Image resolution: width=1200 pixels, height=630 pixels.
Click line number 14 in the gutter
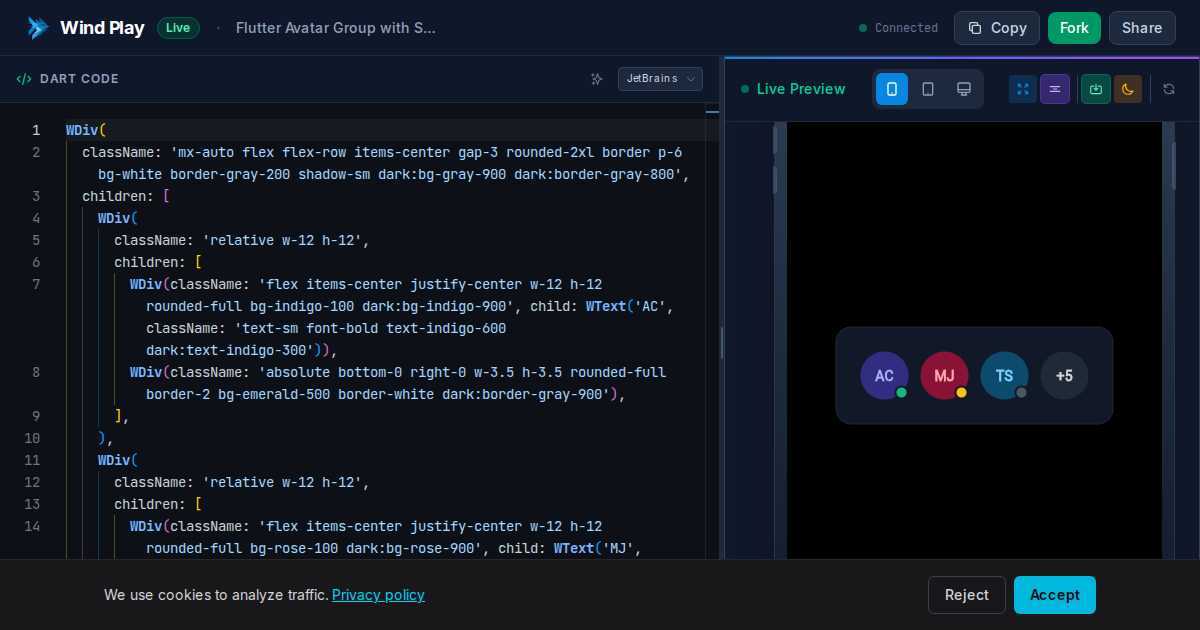tap(33, 526)
